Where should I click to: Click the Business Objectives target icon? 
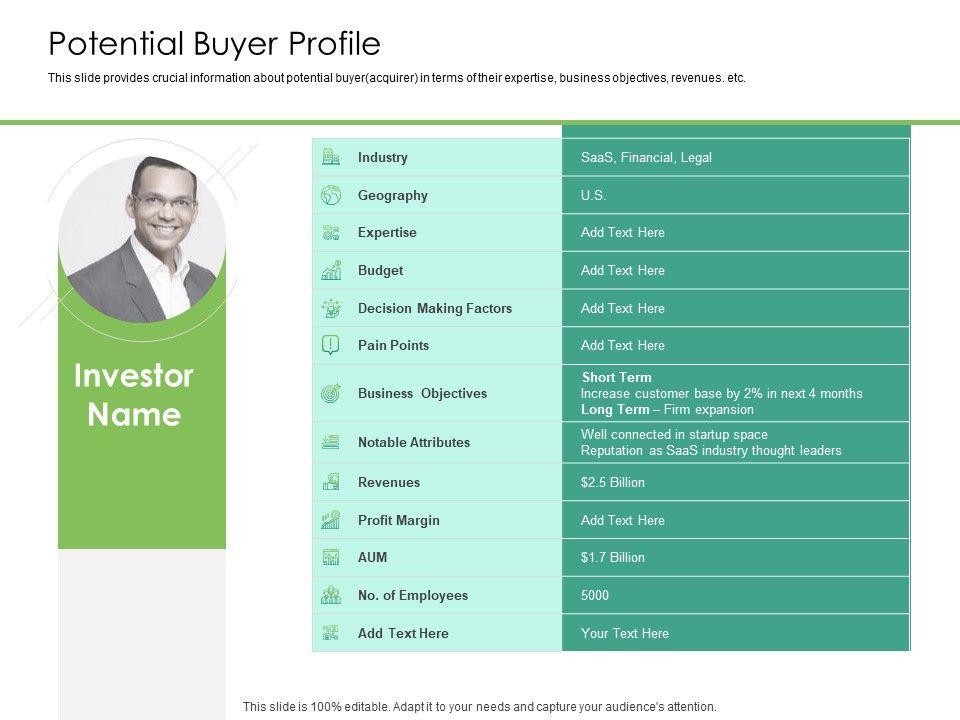point(331,393)
